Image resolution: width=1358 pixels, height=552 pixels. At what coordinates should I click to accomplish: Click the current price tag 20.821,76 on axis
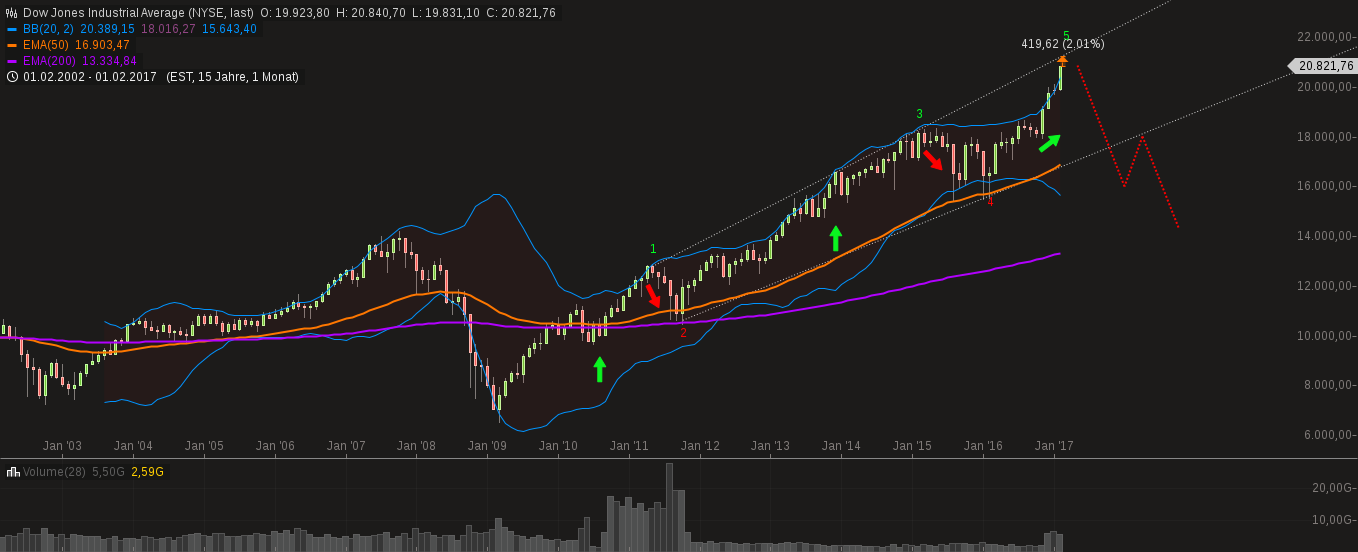click(1324, 66)
